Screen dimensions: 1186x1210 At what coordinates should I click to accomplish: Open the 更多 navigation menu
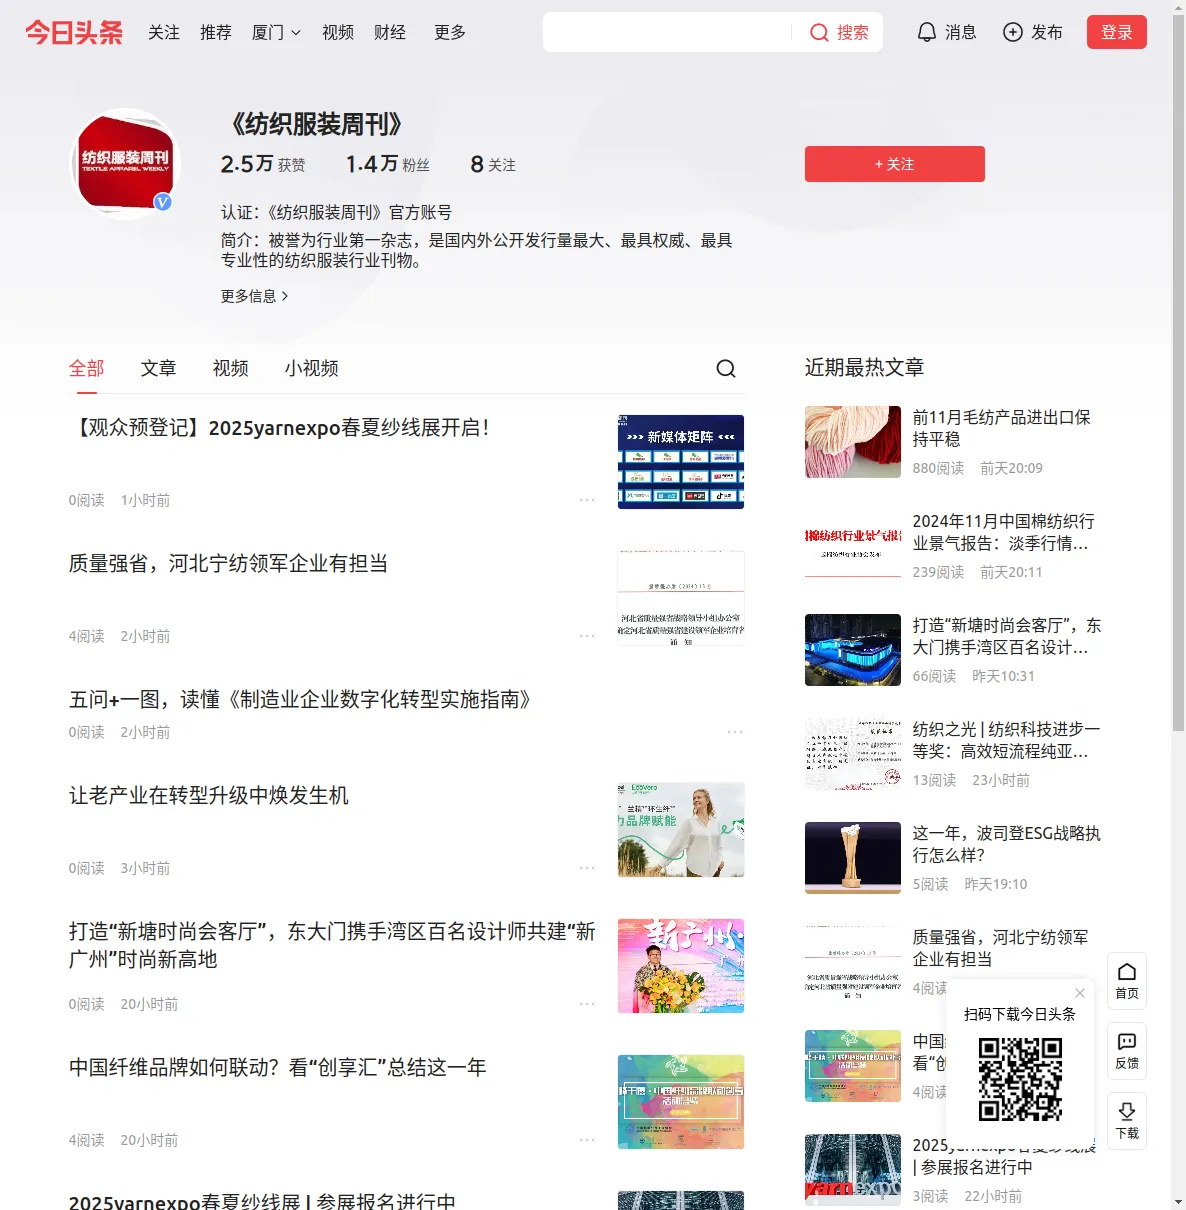click(x=450, y=32)
